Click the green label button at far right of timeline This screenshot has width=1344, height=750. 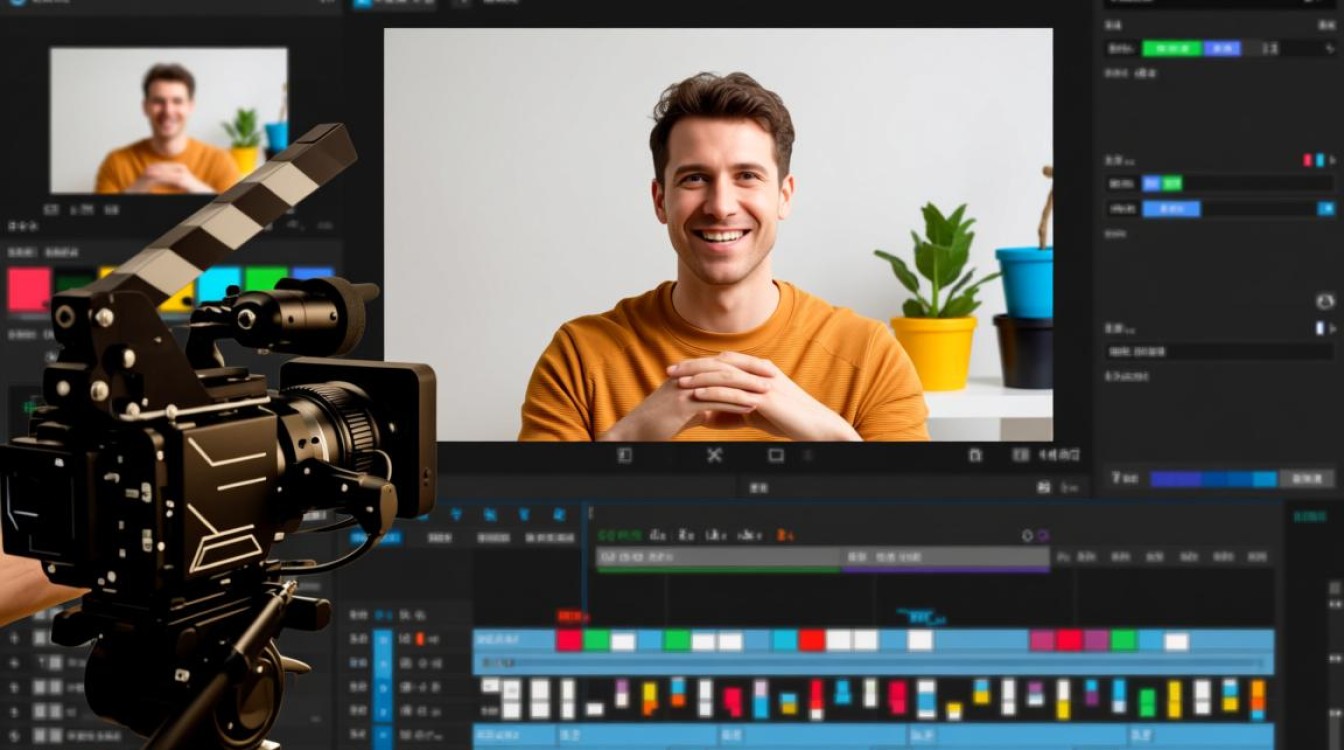pos(1310,517)
